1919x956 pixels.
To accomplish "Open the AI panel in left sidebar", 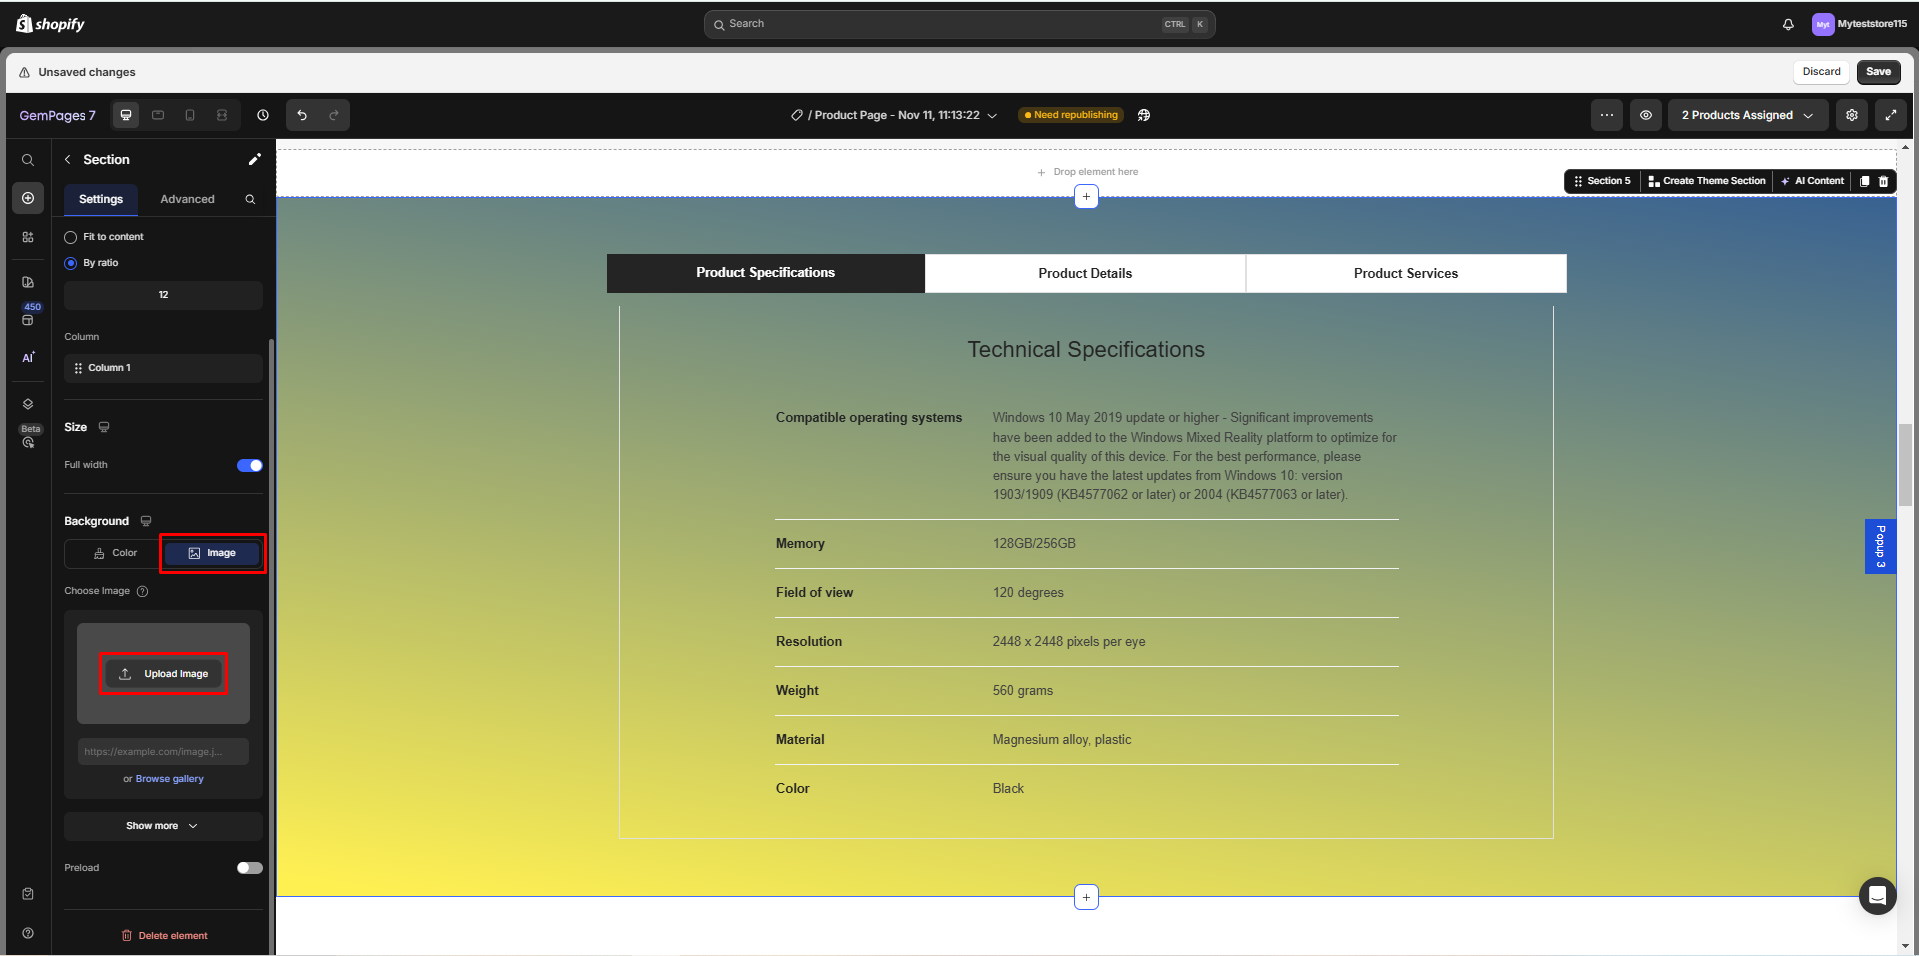I will (28, 357).
